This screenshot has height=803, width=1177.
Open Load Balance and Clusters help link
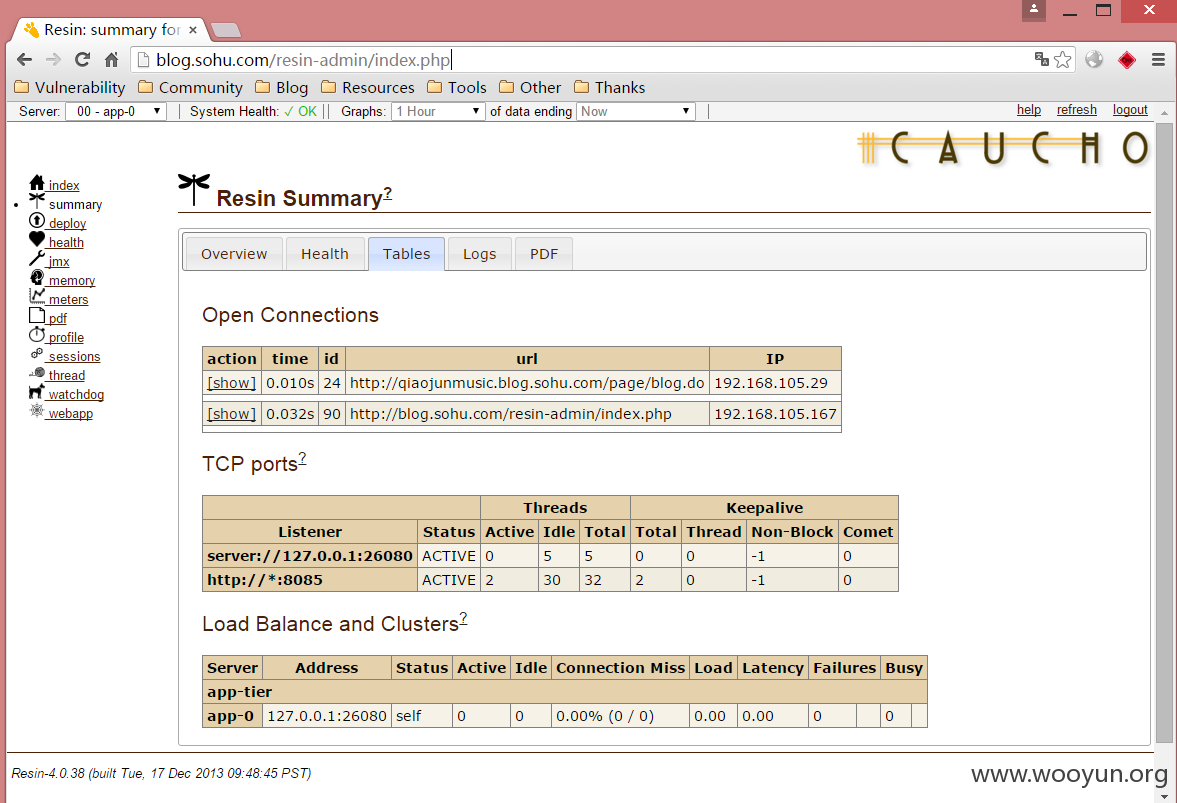[x=463, y=618]
